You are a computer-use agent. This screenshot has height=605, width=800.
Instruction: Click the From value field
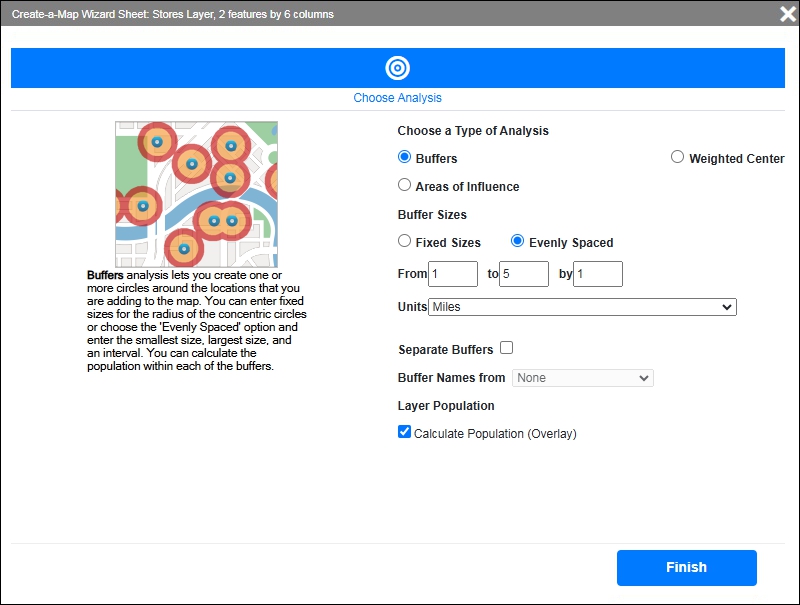[x=452, y=274]
